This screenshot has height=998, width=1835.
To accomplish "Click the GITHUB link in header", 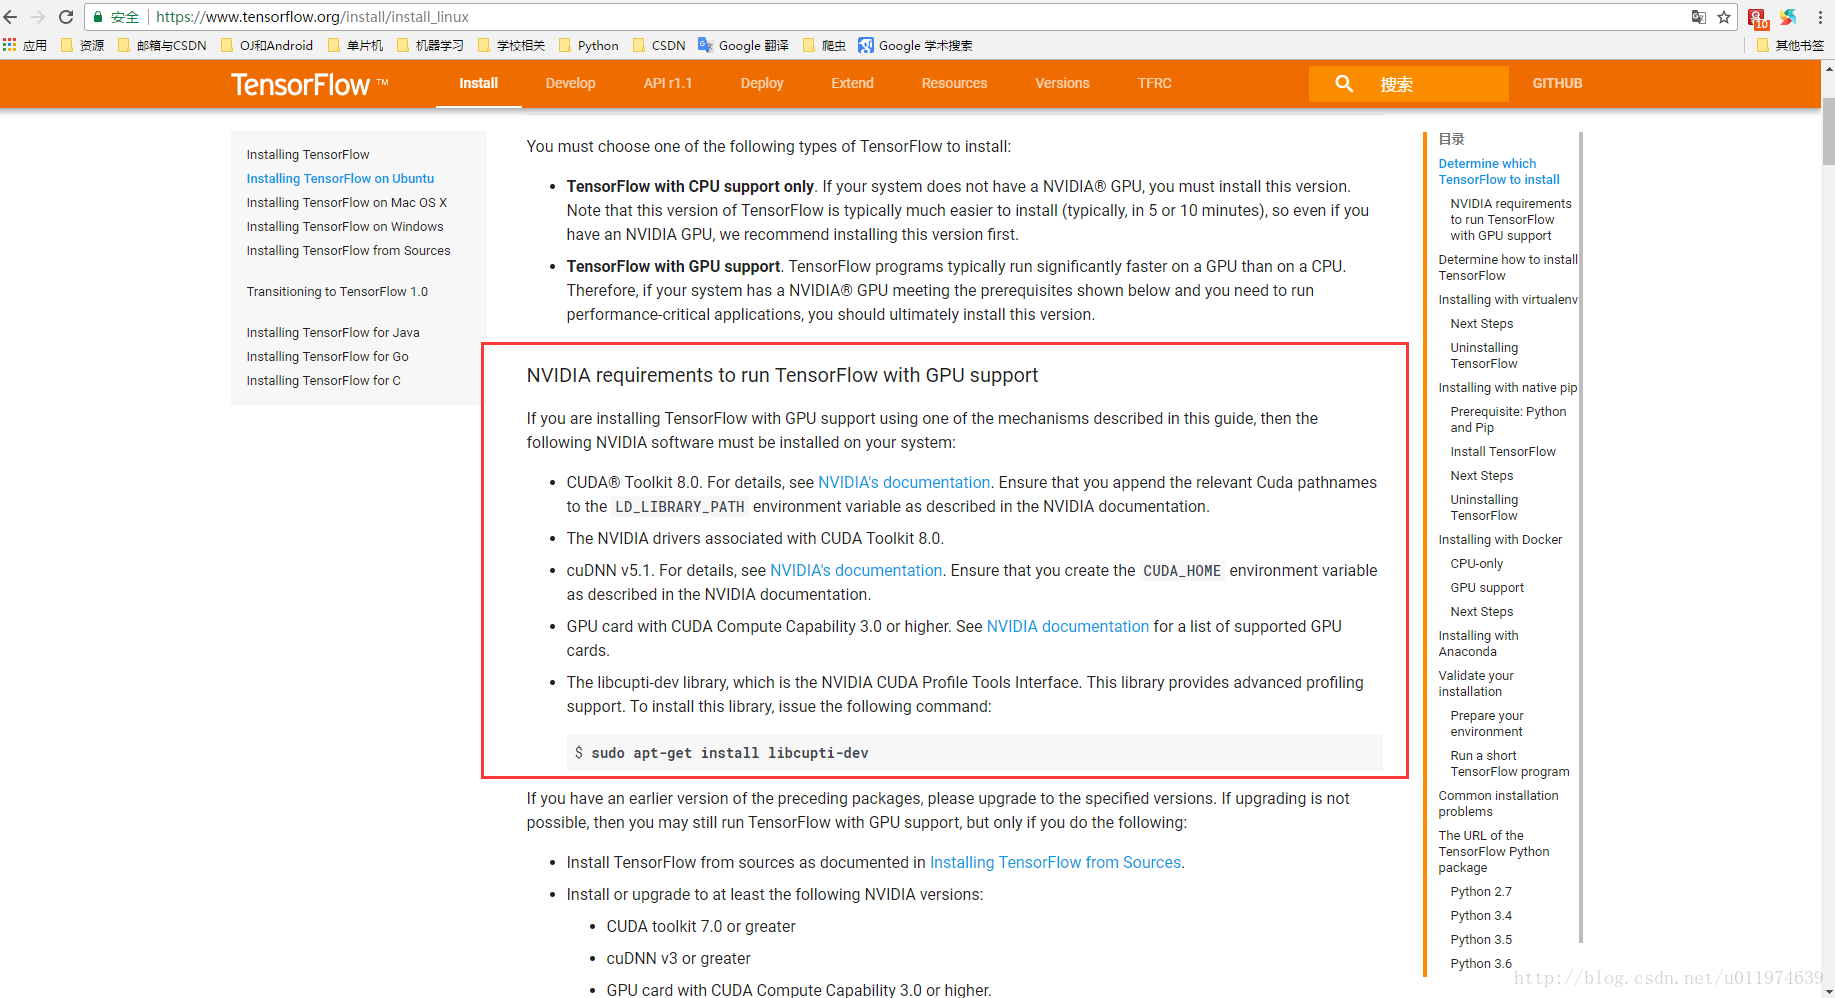I will coord(1557,83).
